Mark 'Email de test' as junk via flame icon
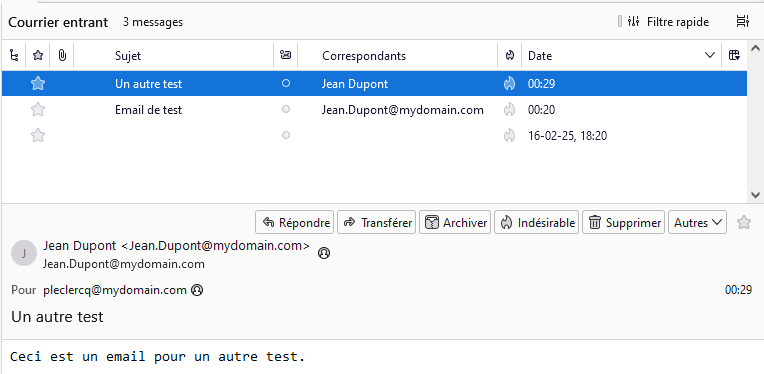This screenshot has width=764, height=374. (x=509, y=110)
